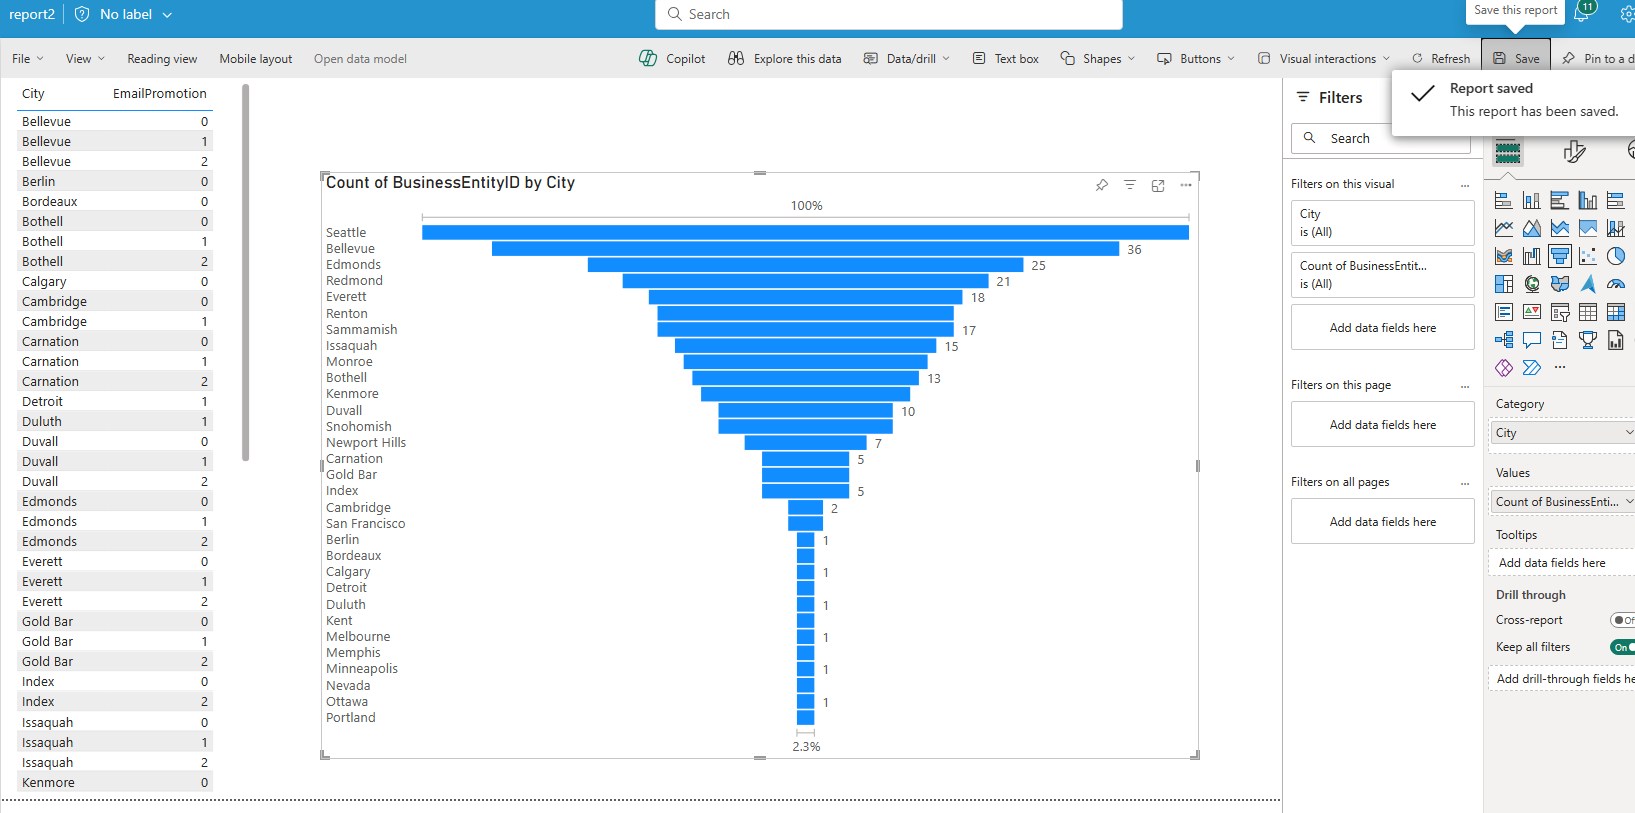Click the pin icon on funnel visual
The width and height of the screenshot is (1635, 813).
[1101, 185]
